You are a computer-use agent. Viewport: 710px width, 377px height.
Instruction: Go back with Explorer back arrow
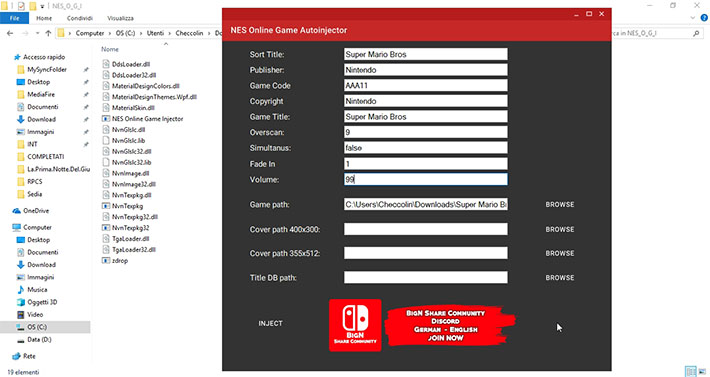(10, 33)
